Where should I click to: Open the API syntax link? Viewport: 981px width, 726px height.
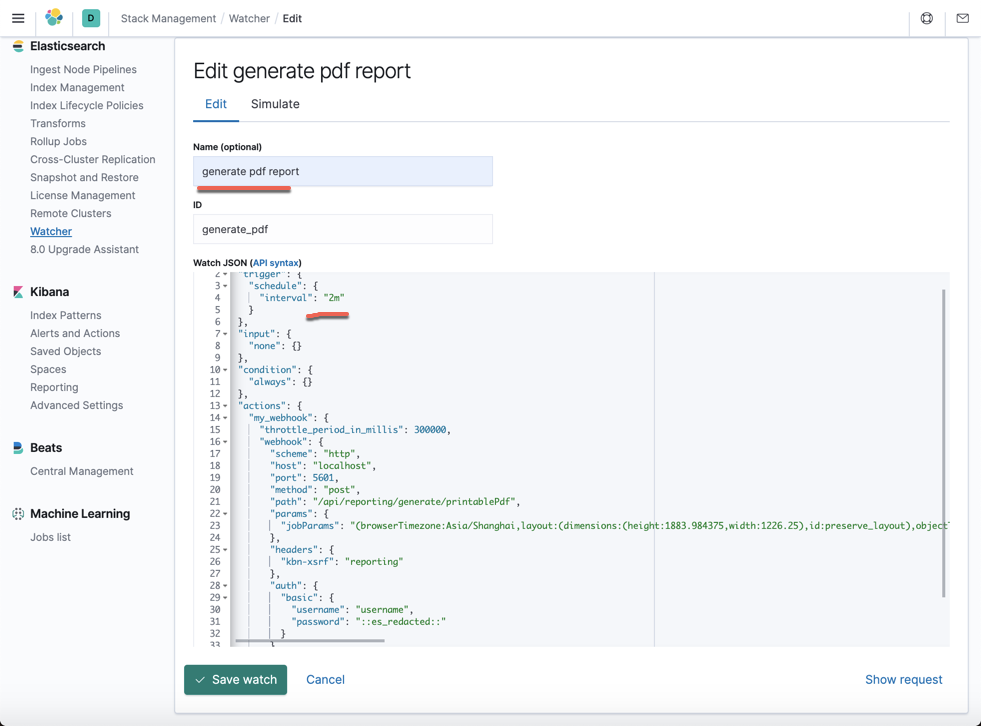point(275,263)
